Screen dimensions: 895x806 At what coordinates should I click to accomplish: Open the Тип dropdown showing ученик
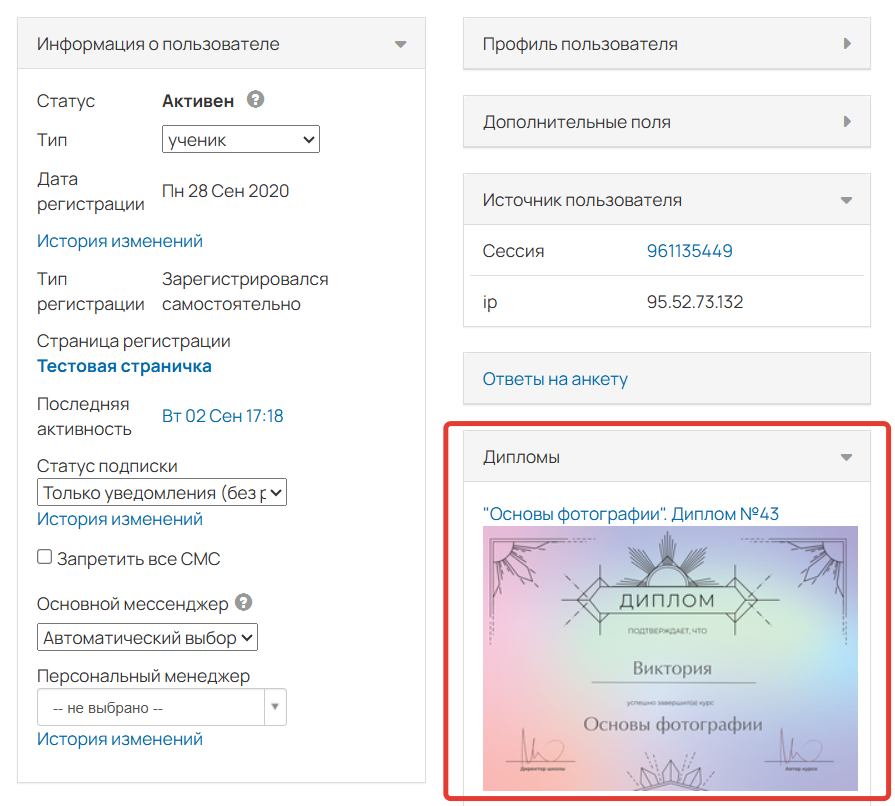coord(240,140)
